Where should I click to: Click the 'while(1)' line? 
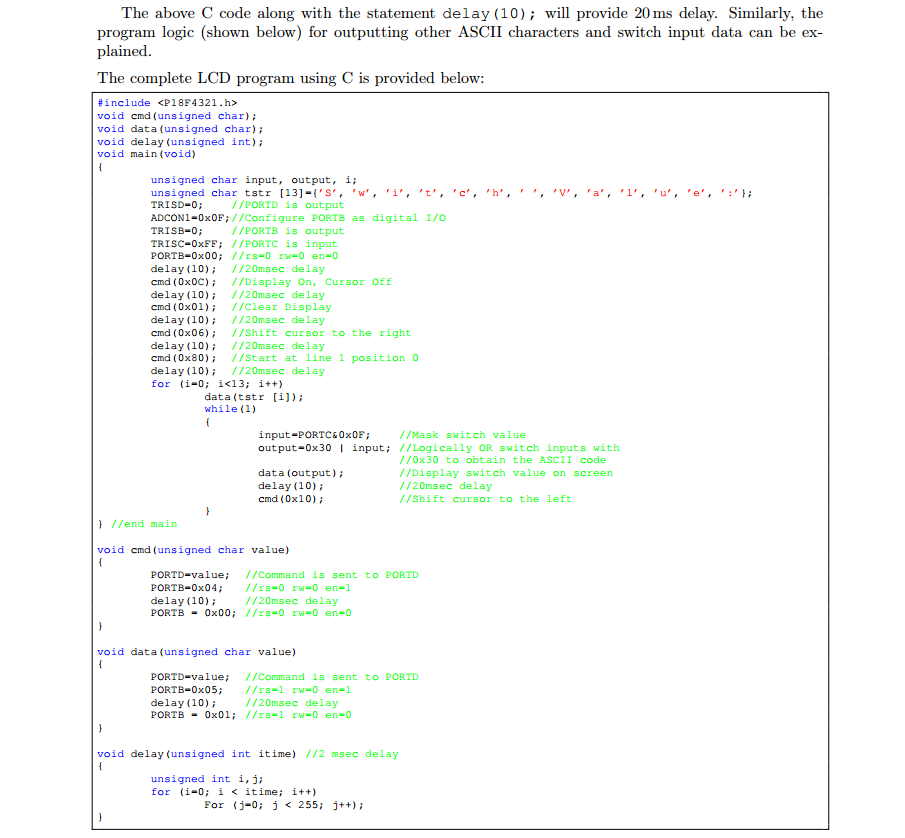click(x=230, y=409)
